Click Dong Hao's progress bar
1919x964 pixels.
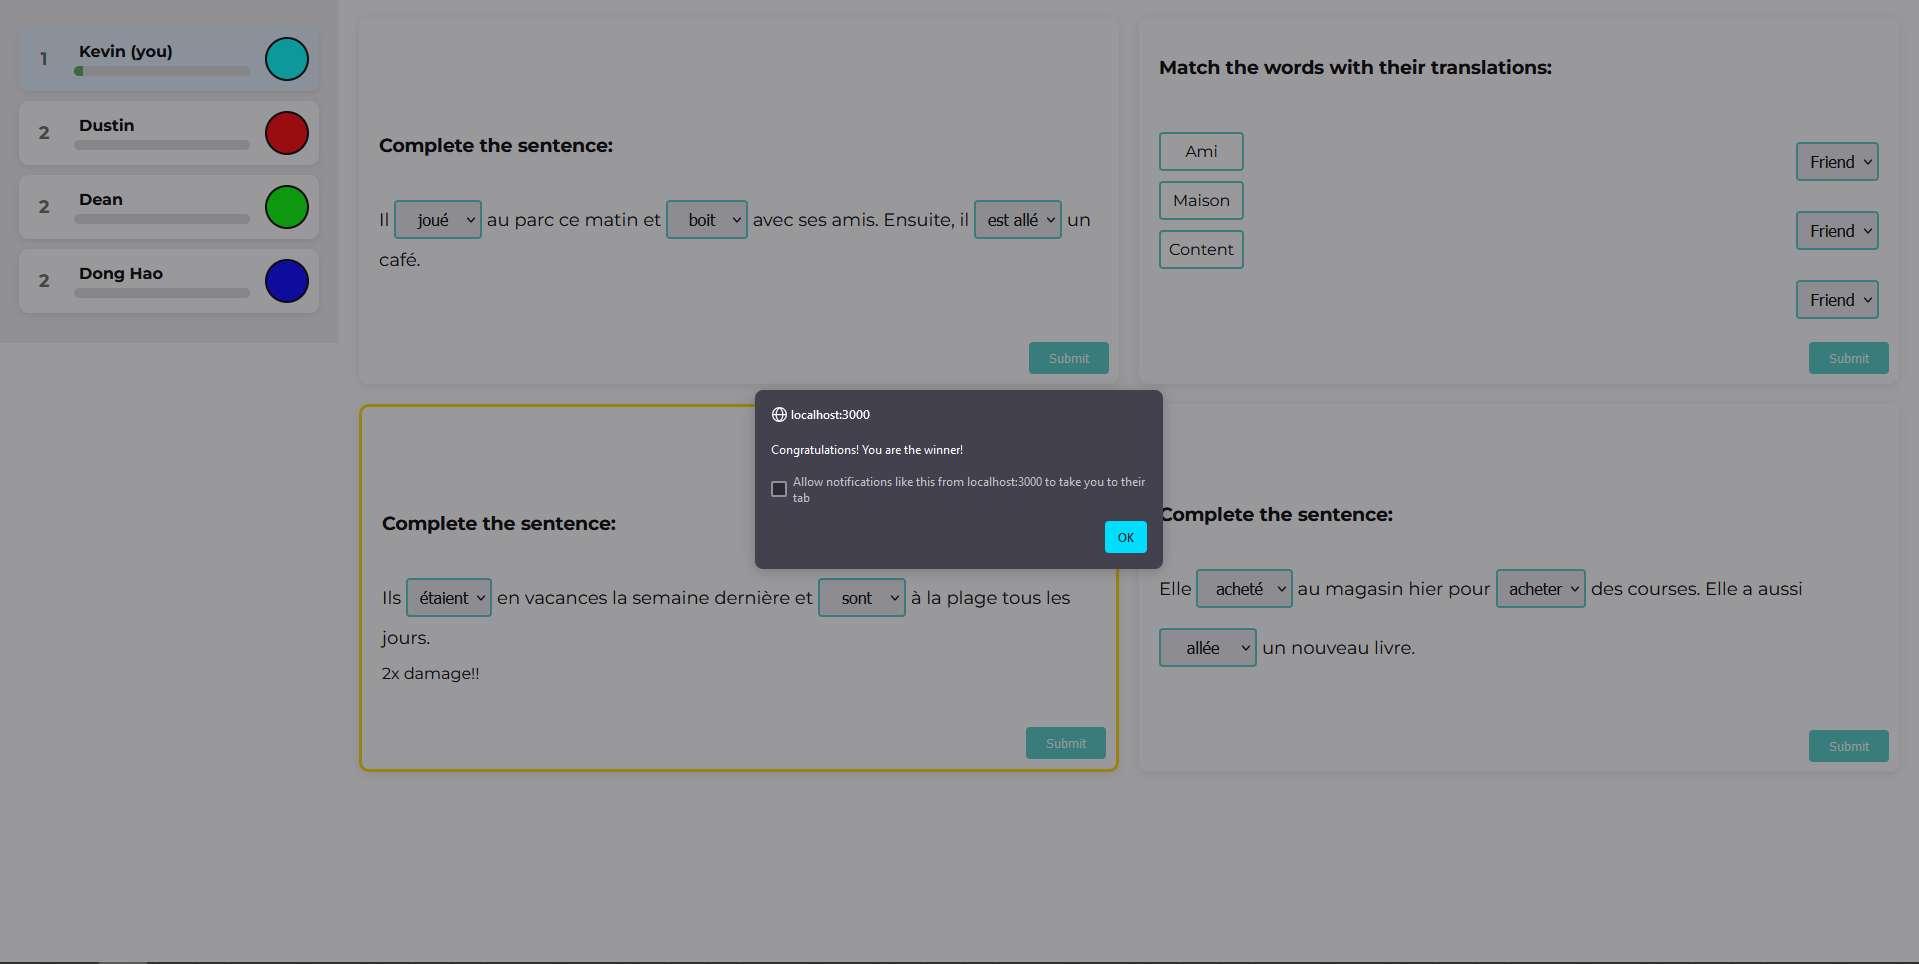coord(162,293)
